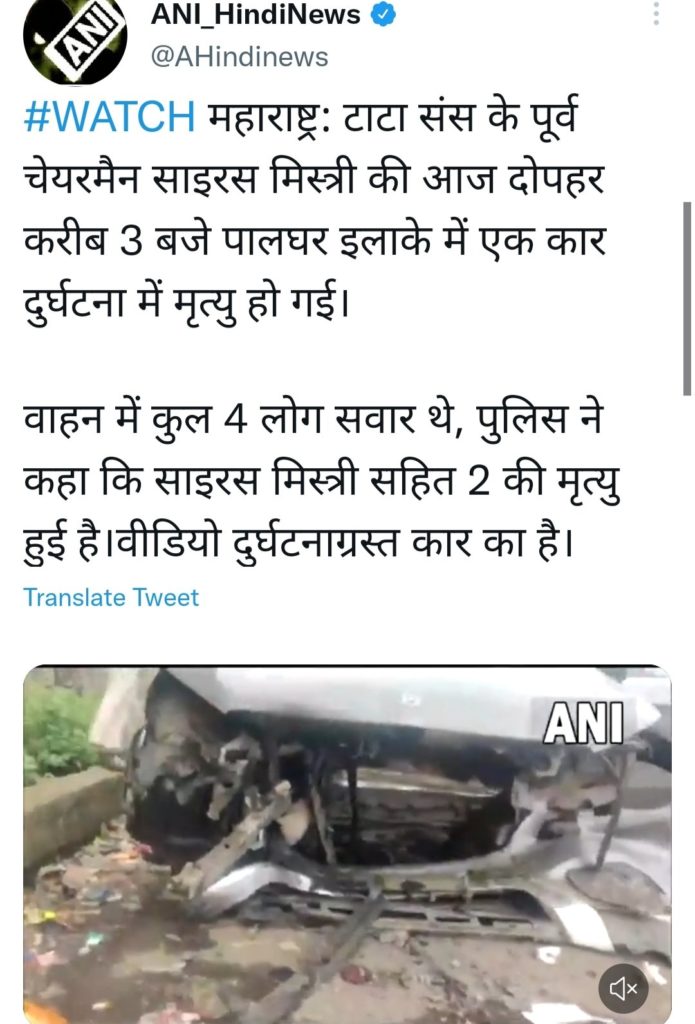Click the second paragraph about 4 passengers

[321, 481]
